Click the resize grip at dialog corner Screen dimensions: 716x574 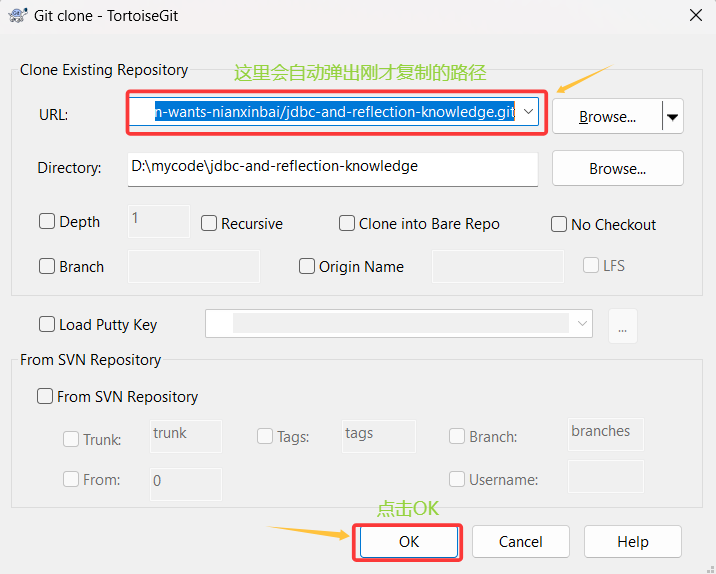pyautogui.click(x=710, y=569)
